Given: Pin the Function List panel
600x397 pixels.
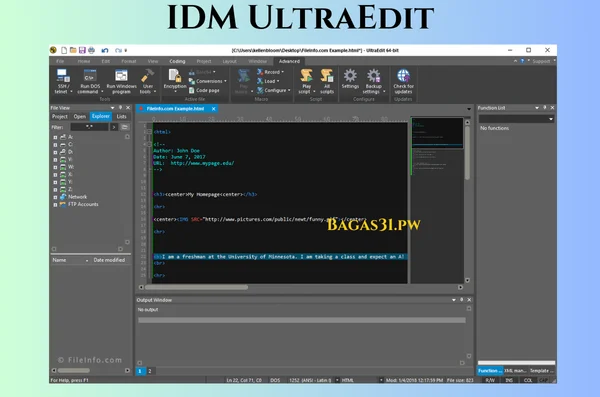Looking at the screenshot, I should 545,108.
